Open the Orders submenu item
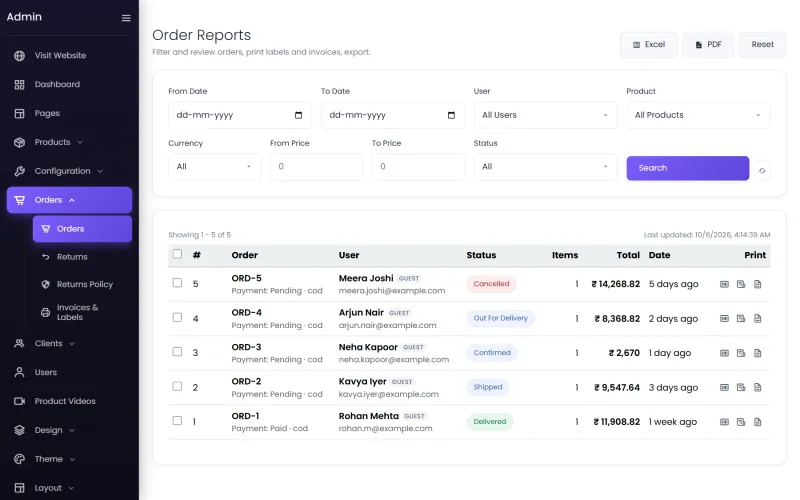800x500 pixels. click(x=82, y=229)
